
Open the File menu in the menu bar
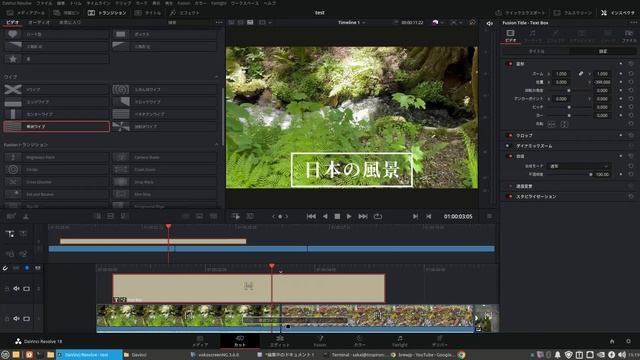(x=44, y=3)
